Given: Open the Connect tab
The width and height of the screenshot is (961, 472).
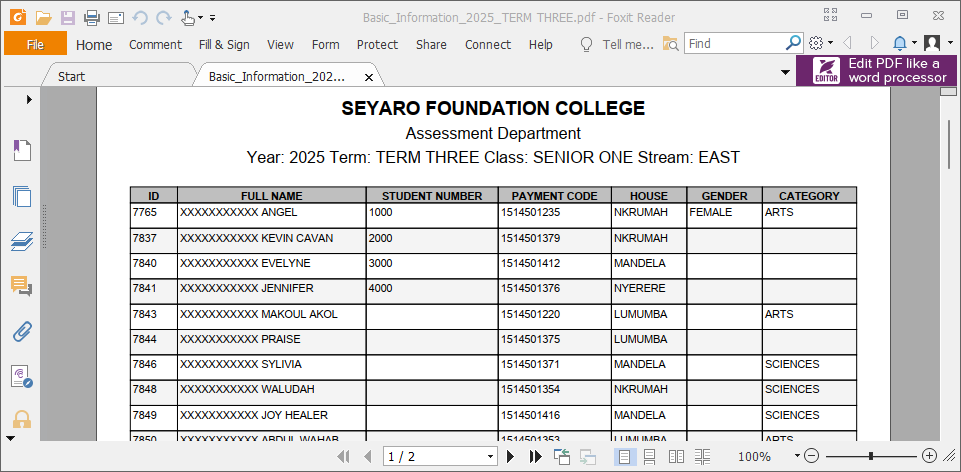Looking at the screenshot, I should 488,44.
